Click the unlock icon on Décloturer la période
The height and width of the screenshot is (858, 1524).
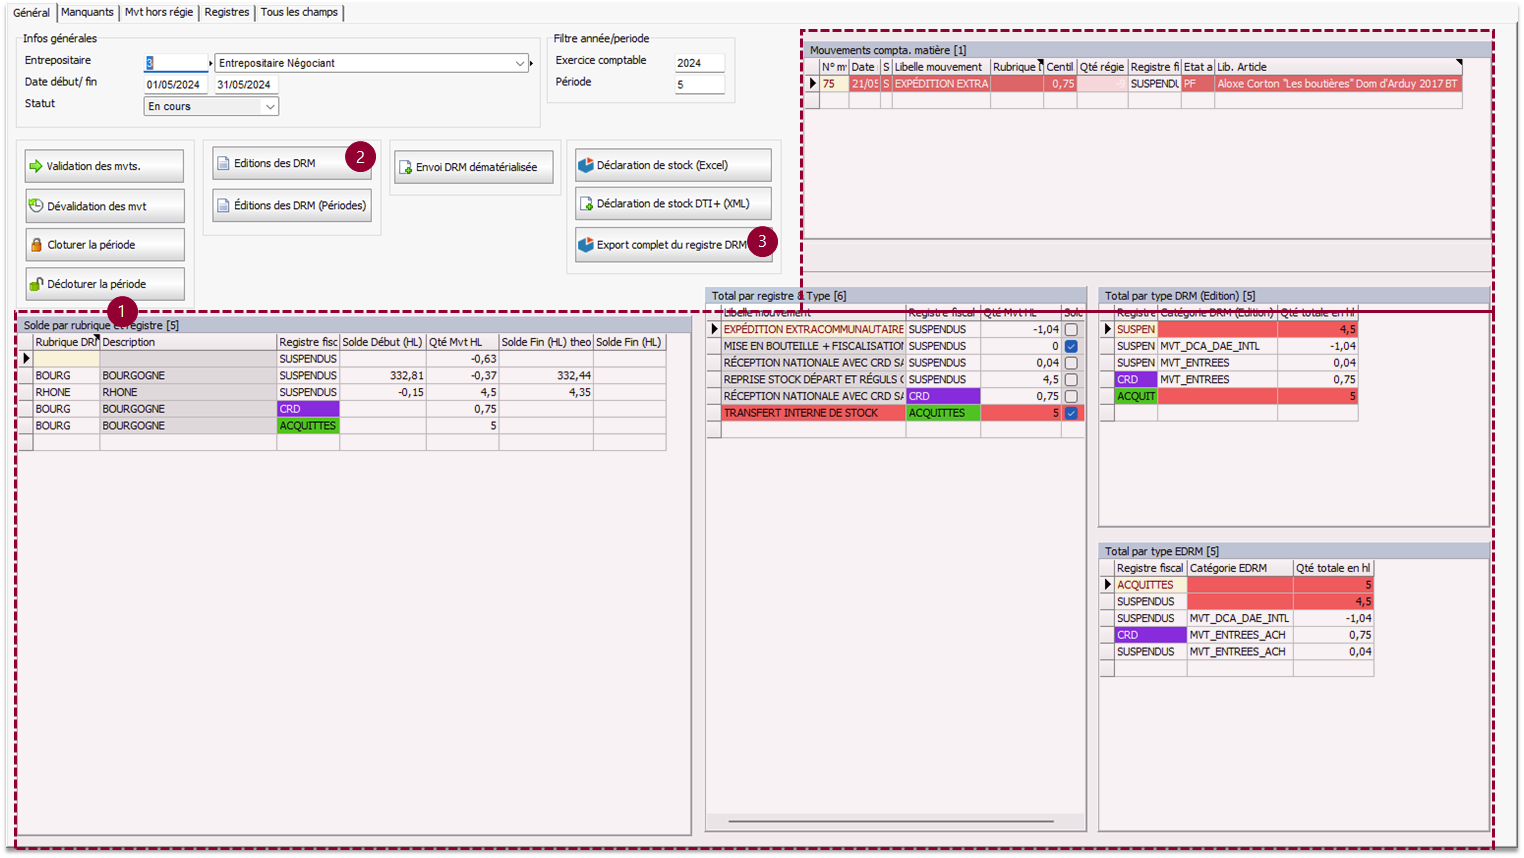tap(37, 284)
